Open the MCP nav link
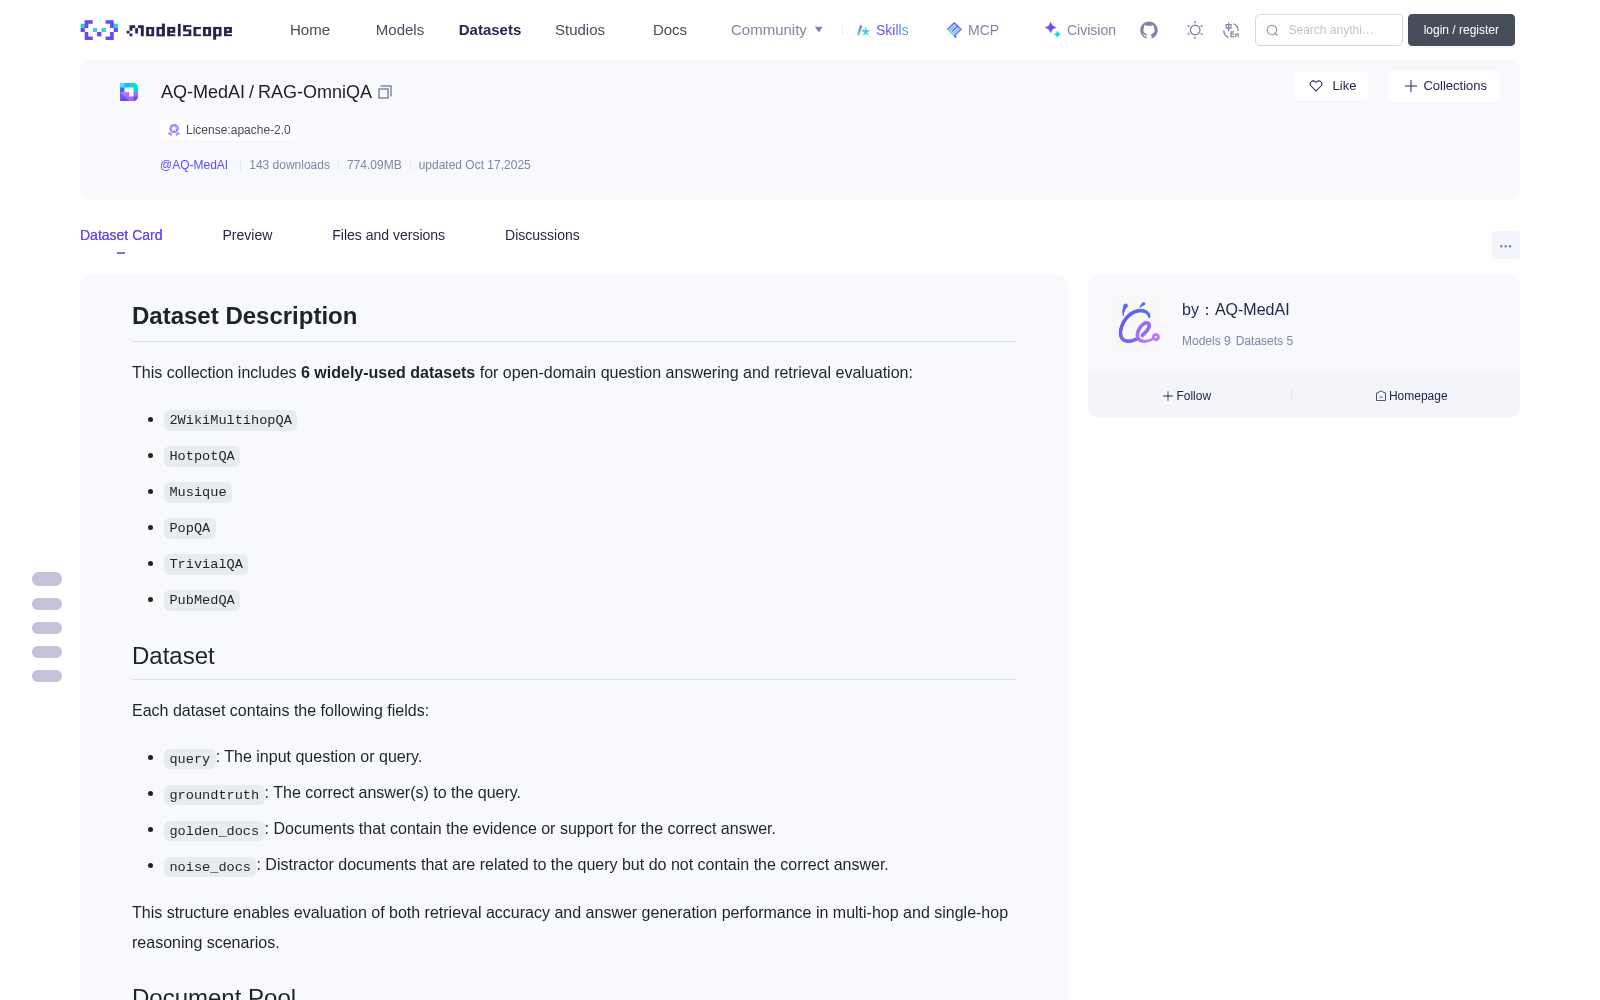1600x1000 pixels. click(973, 30)
